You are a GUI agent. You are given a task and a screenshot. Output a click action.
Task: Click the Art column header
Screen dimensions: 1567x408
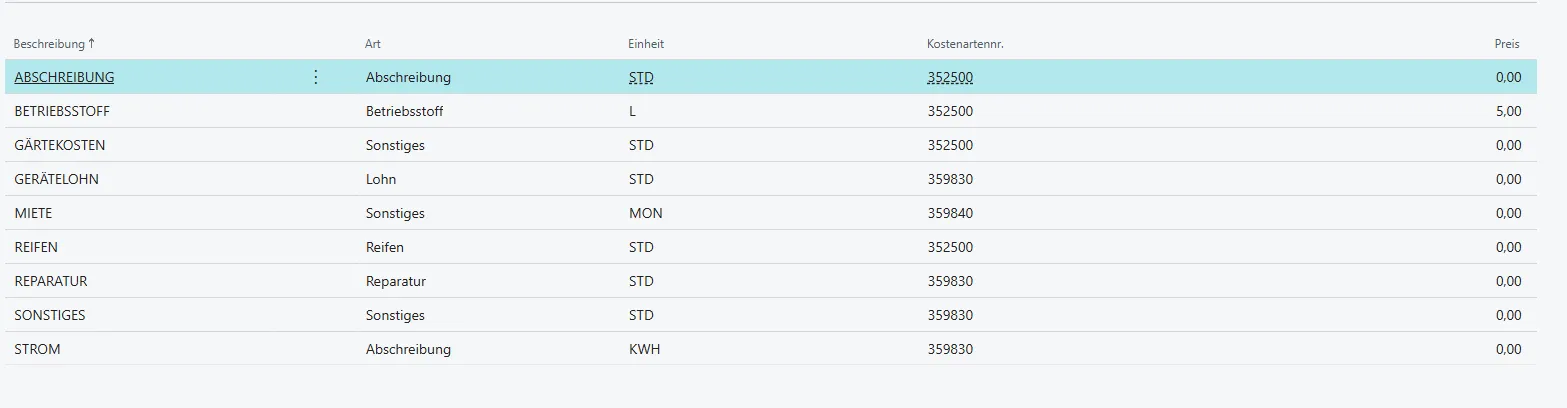[373, 44]
